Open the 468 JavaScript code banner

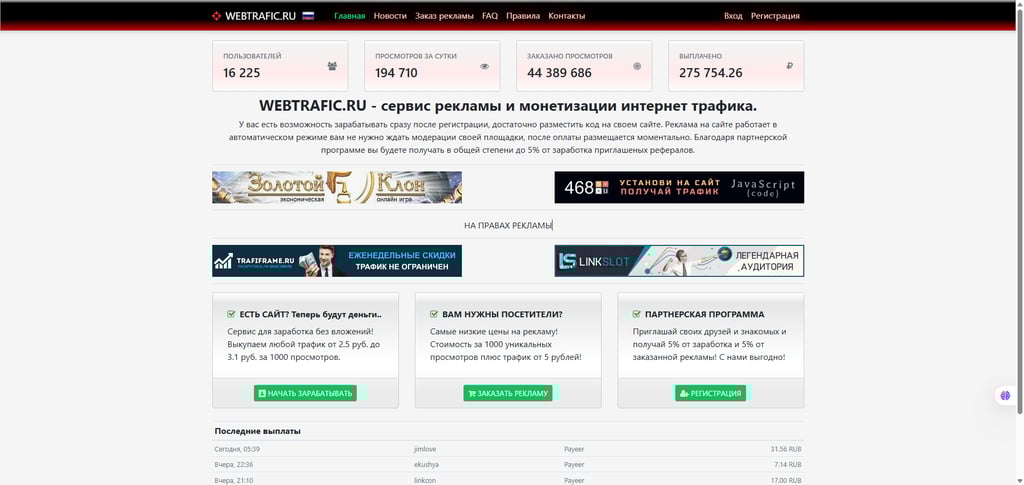pos(679,187)
